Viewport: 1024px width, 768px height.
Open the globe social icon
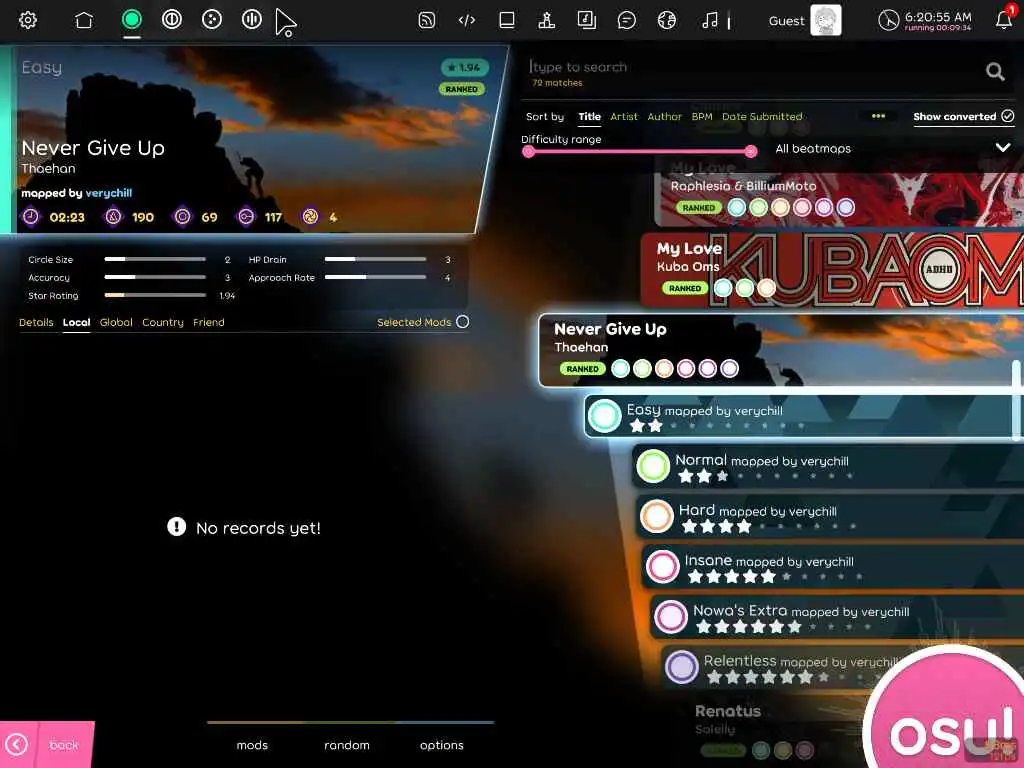[x=666, y=20]
